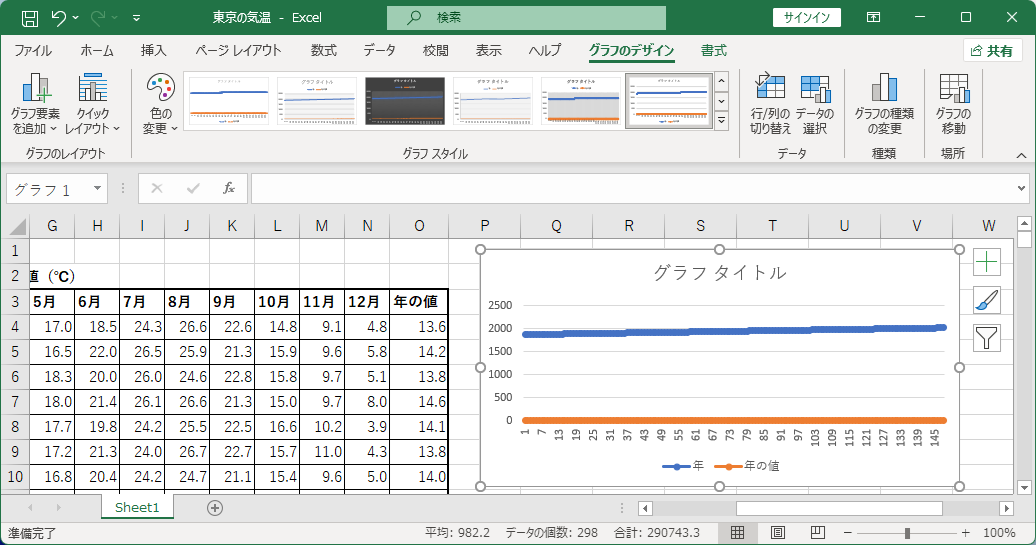
Task: Click the chart filters funnel button
Action: click(986, 338)
